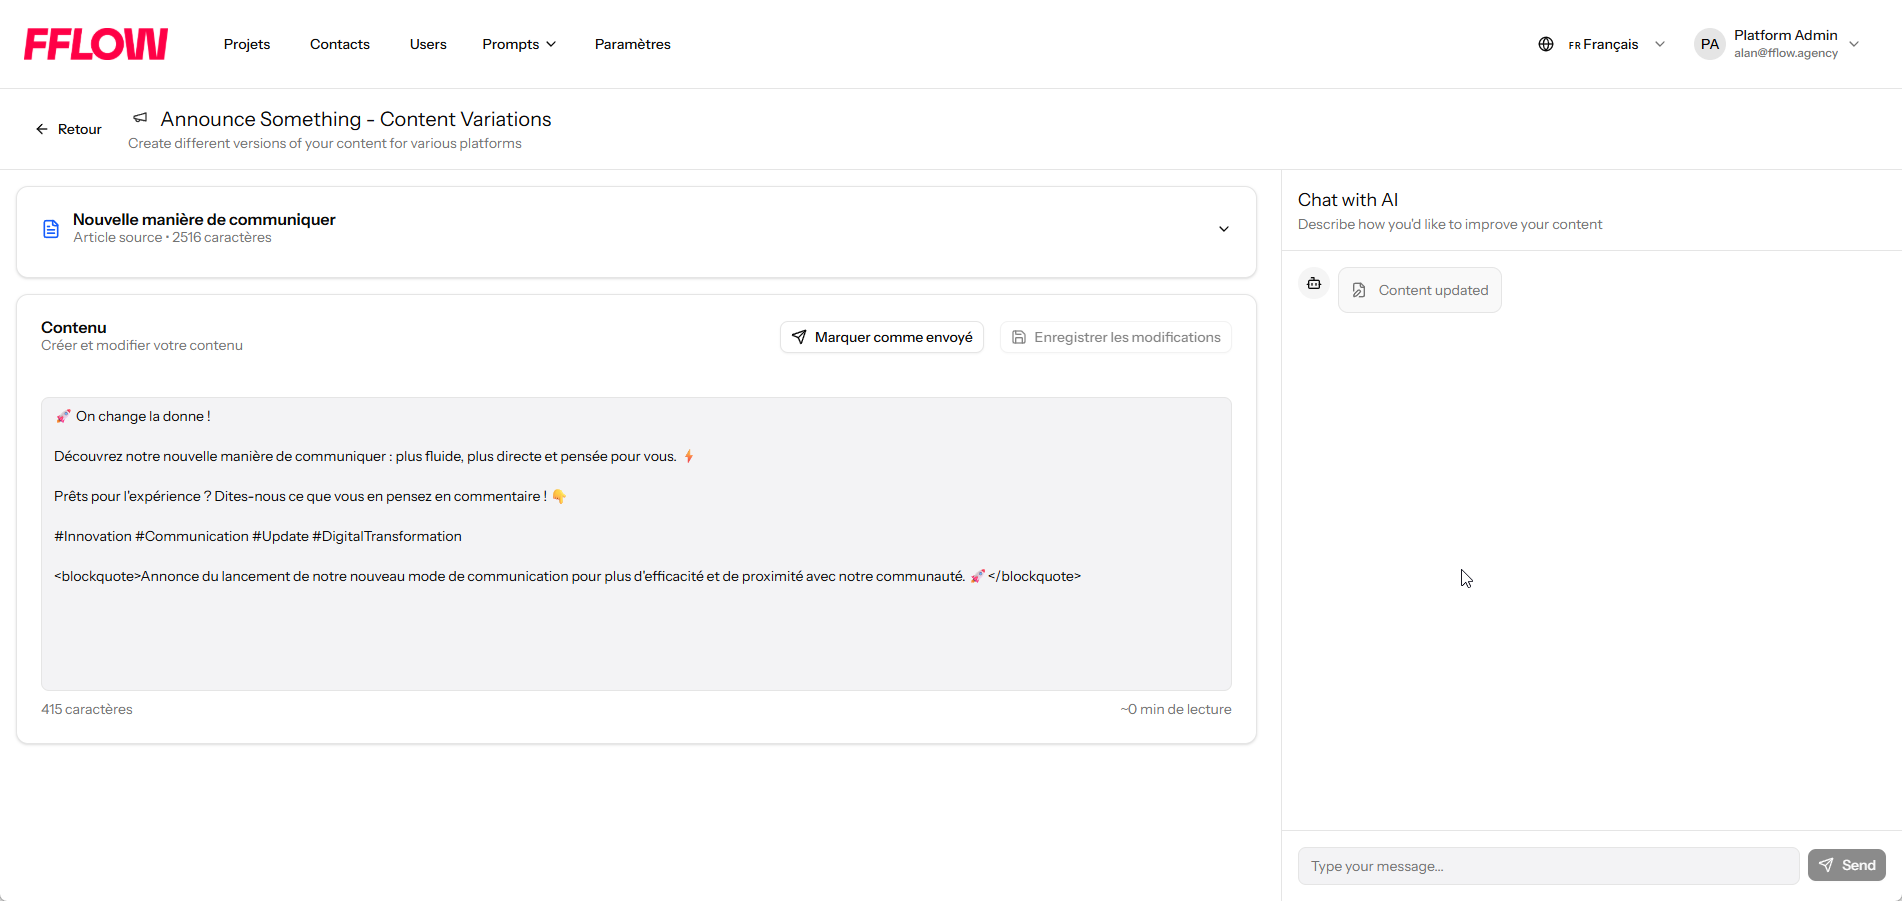Click Marquer comme envoyé button
This screenshot has height=901, width=1902.
882,337
